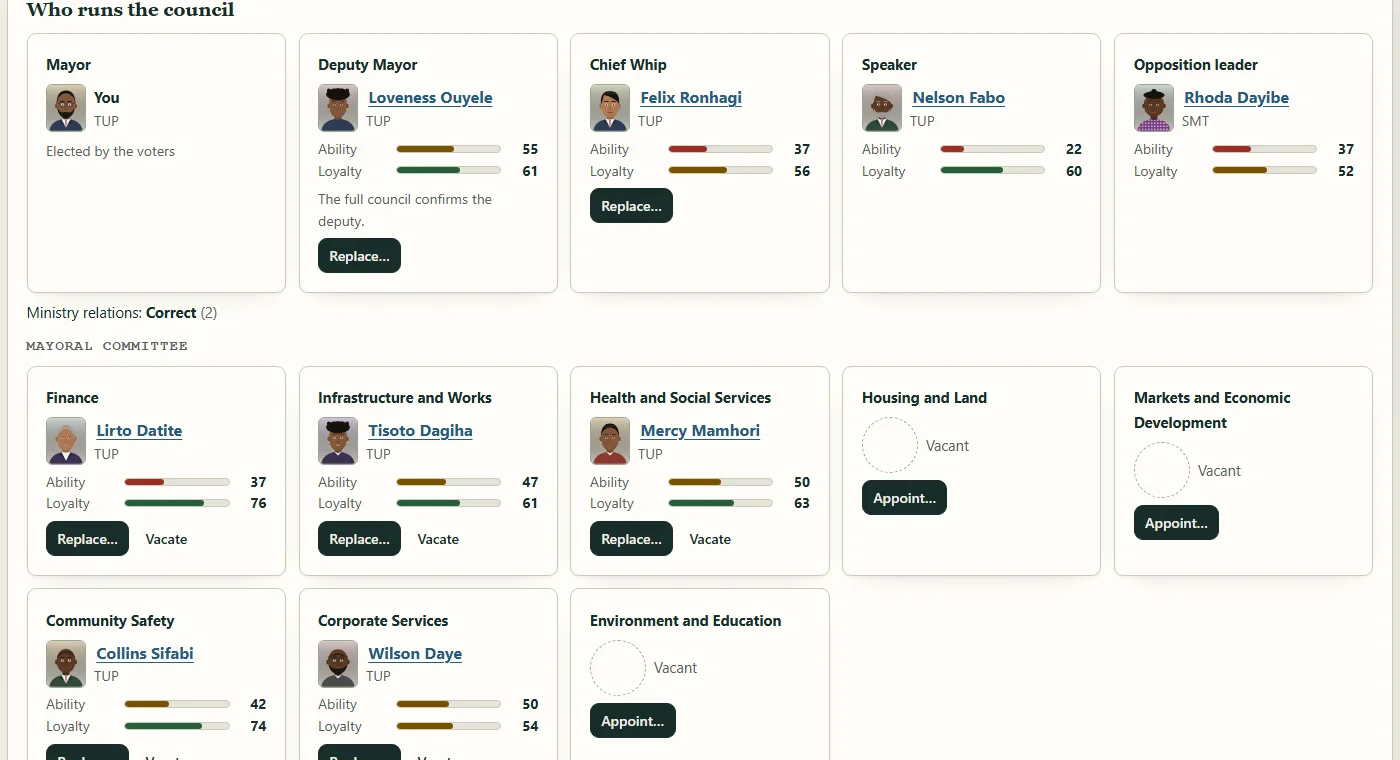Replace the Deputy Mayor

tap(359, 255)
